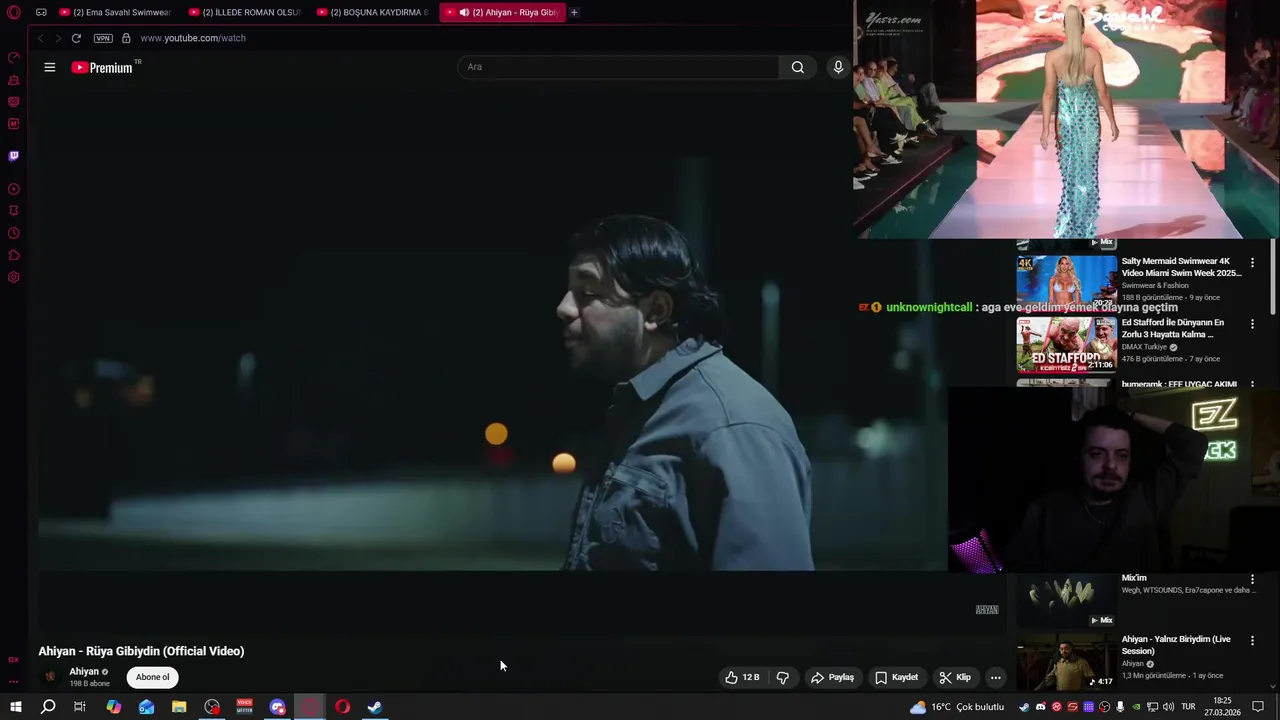Save video with Kaydet button
The height and width of the screenshot is (720, 1280).
[897, 677]
